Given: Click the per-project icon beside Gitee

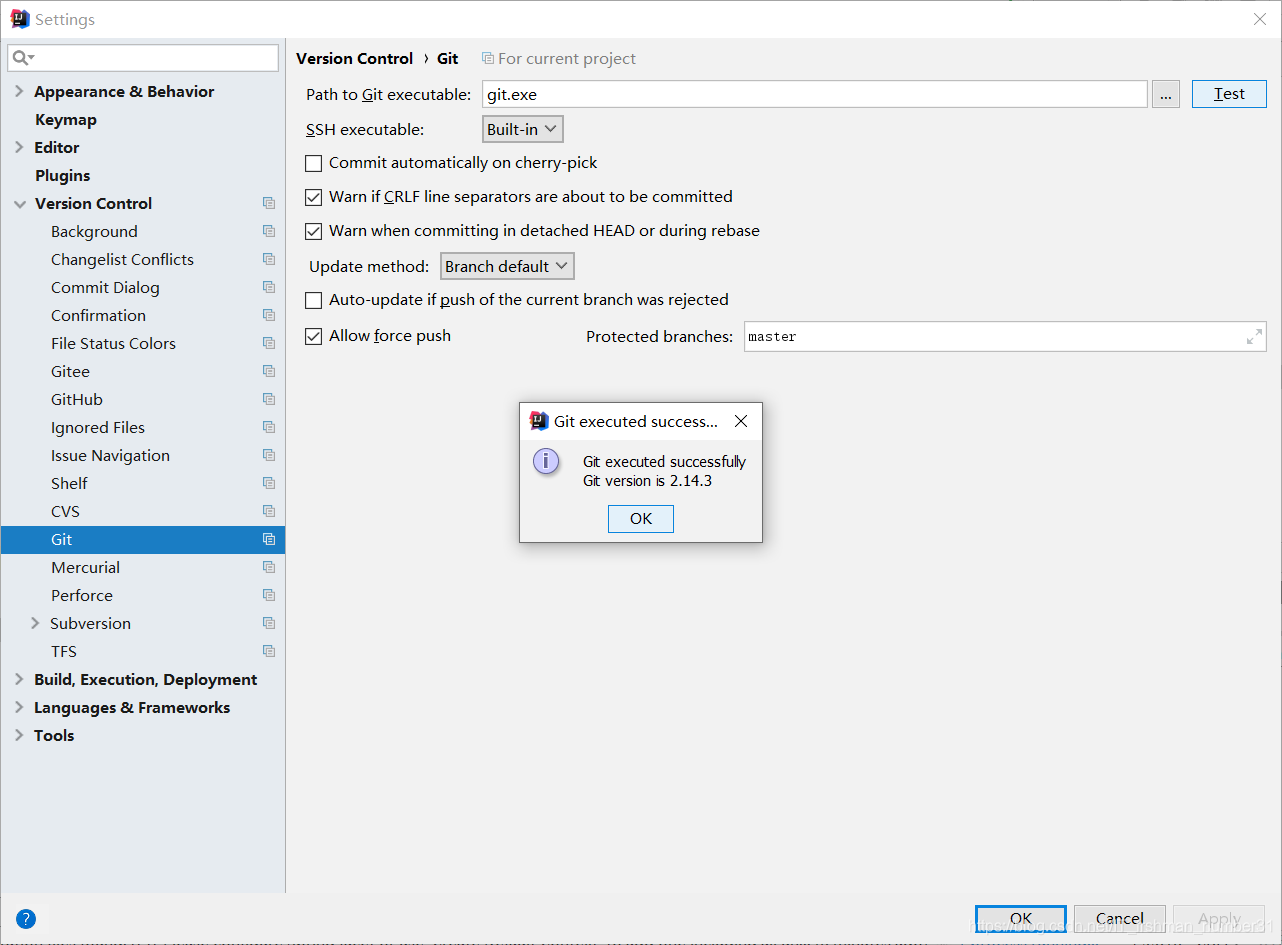Looking at the screenshot, I should 269,371.
